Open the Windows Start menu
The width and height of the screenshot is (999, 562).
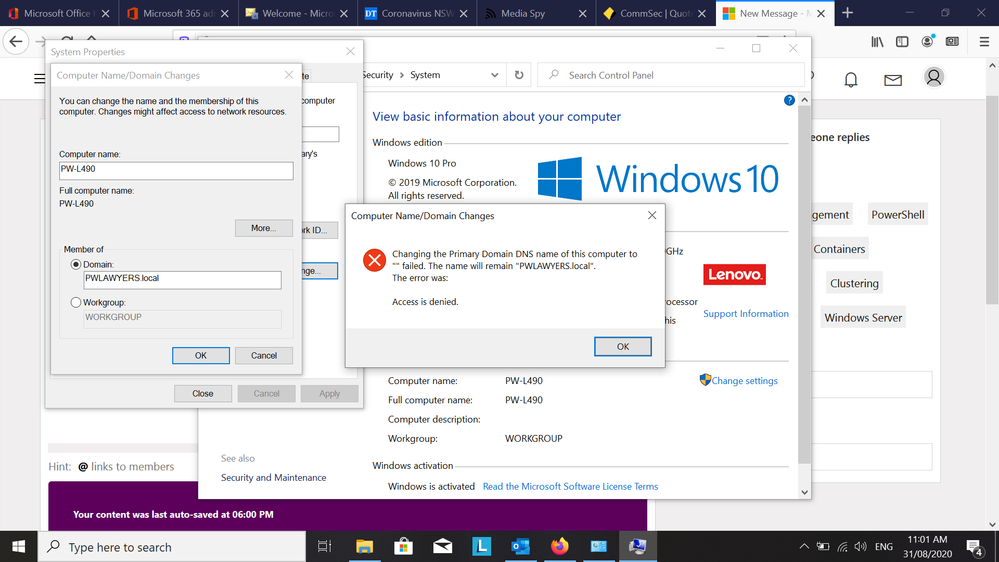18,547
